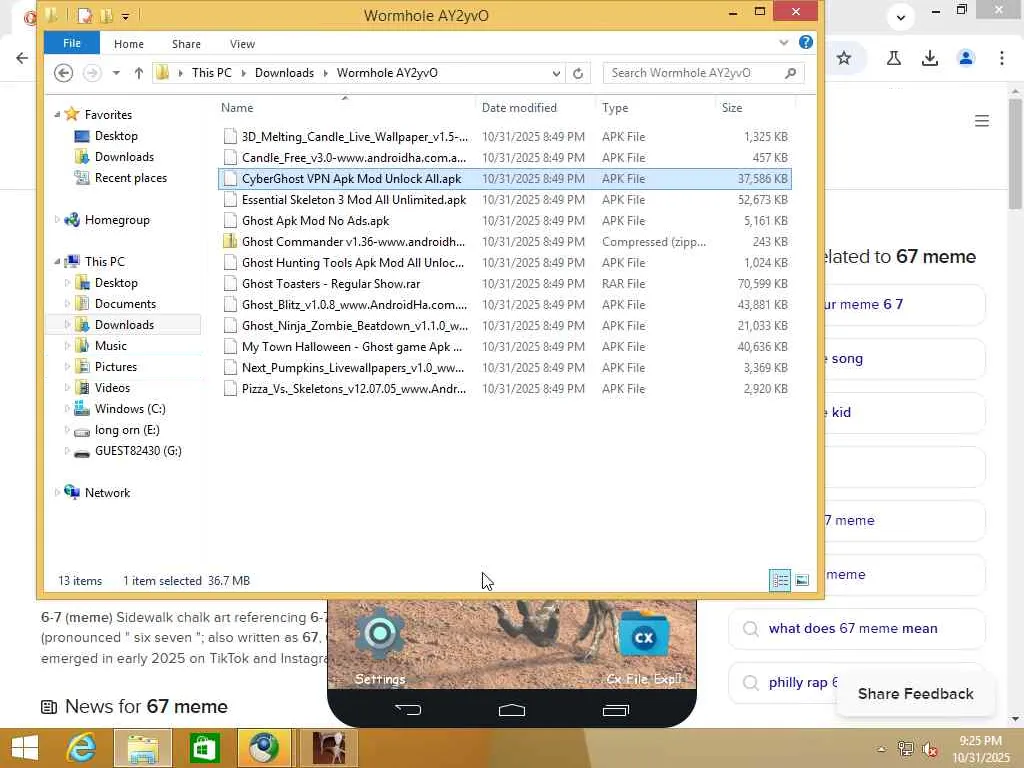
Task: Open address bar history dropdown
Action: coord(556,73)
